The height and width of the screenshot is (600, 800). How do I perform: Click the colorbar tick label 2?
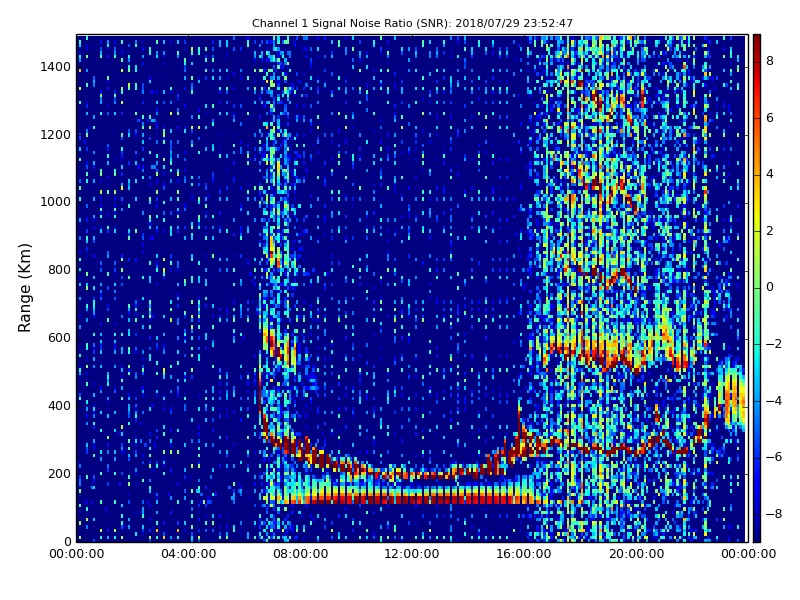[x=770, y=231]
